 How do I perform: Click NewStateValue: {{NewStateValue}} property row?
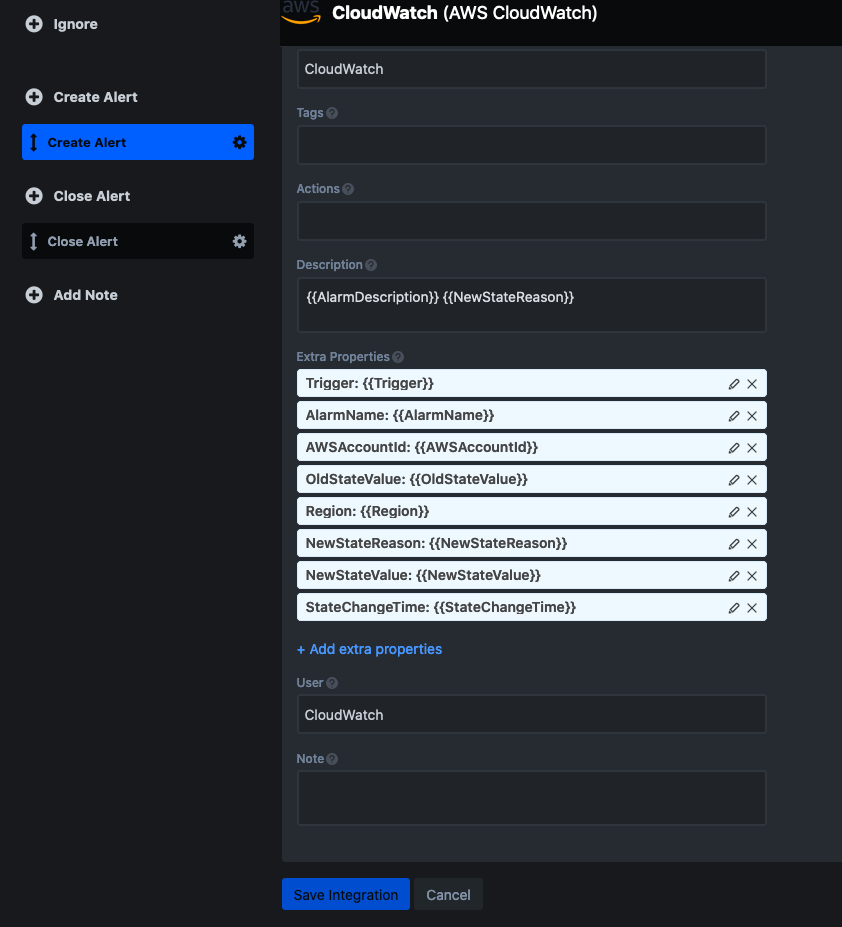pos(532,575)
